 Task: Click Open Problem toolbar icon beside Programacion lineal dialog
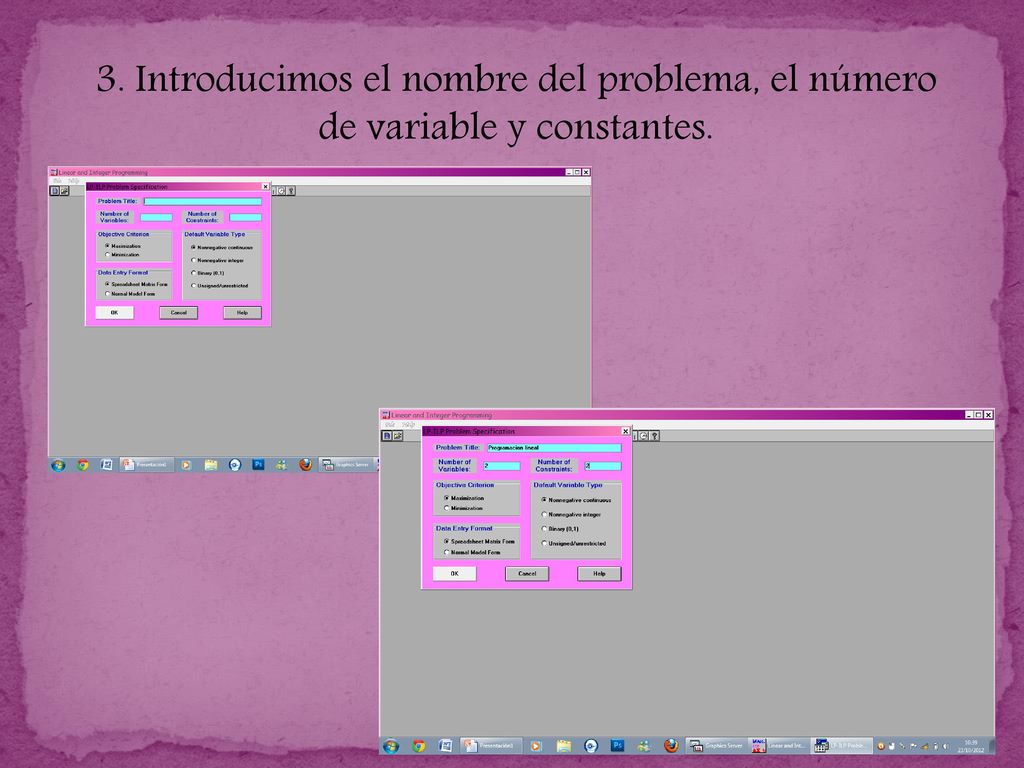(398, 436)
